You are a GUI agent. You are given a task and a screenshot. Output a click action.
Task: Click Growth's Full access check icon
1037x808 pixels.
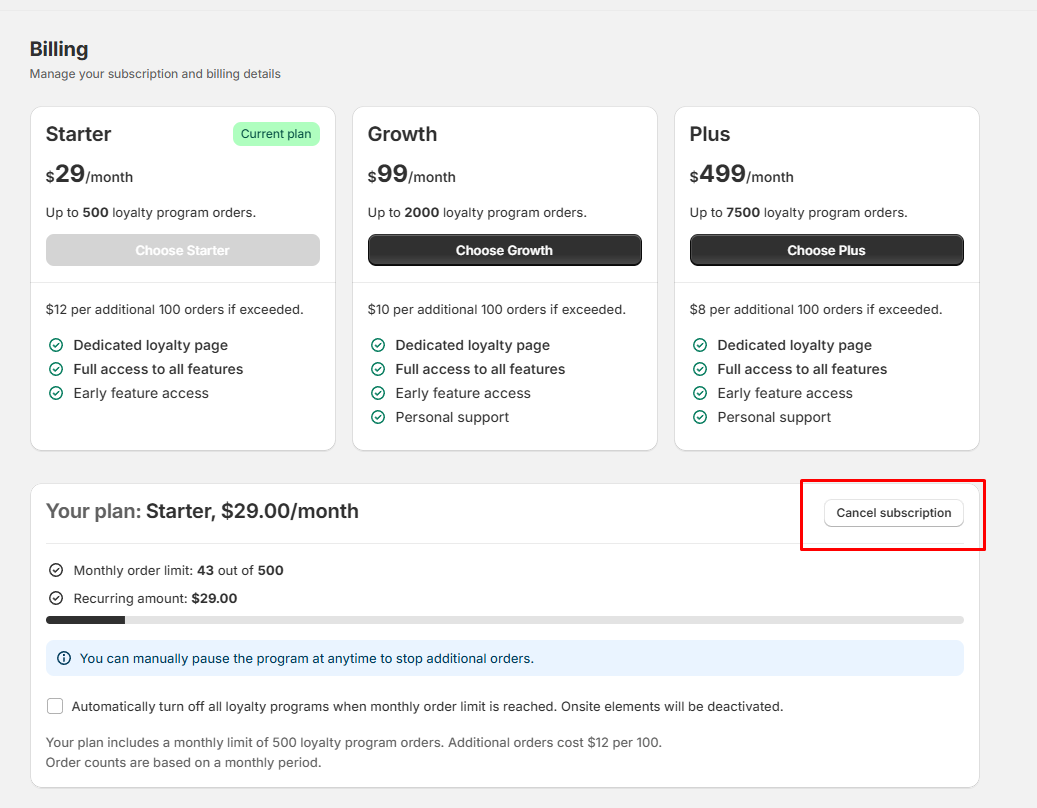click(378, 369)
